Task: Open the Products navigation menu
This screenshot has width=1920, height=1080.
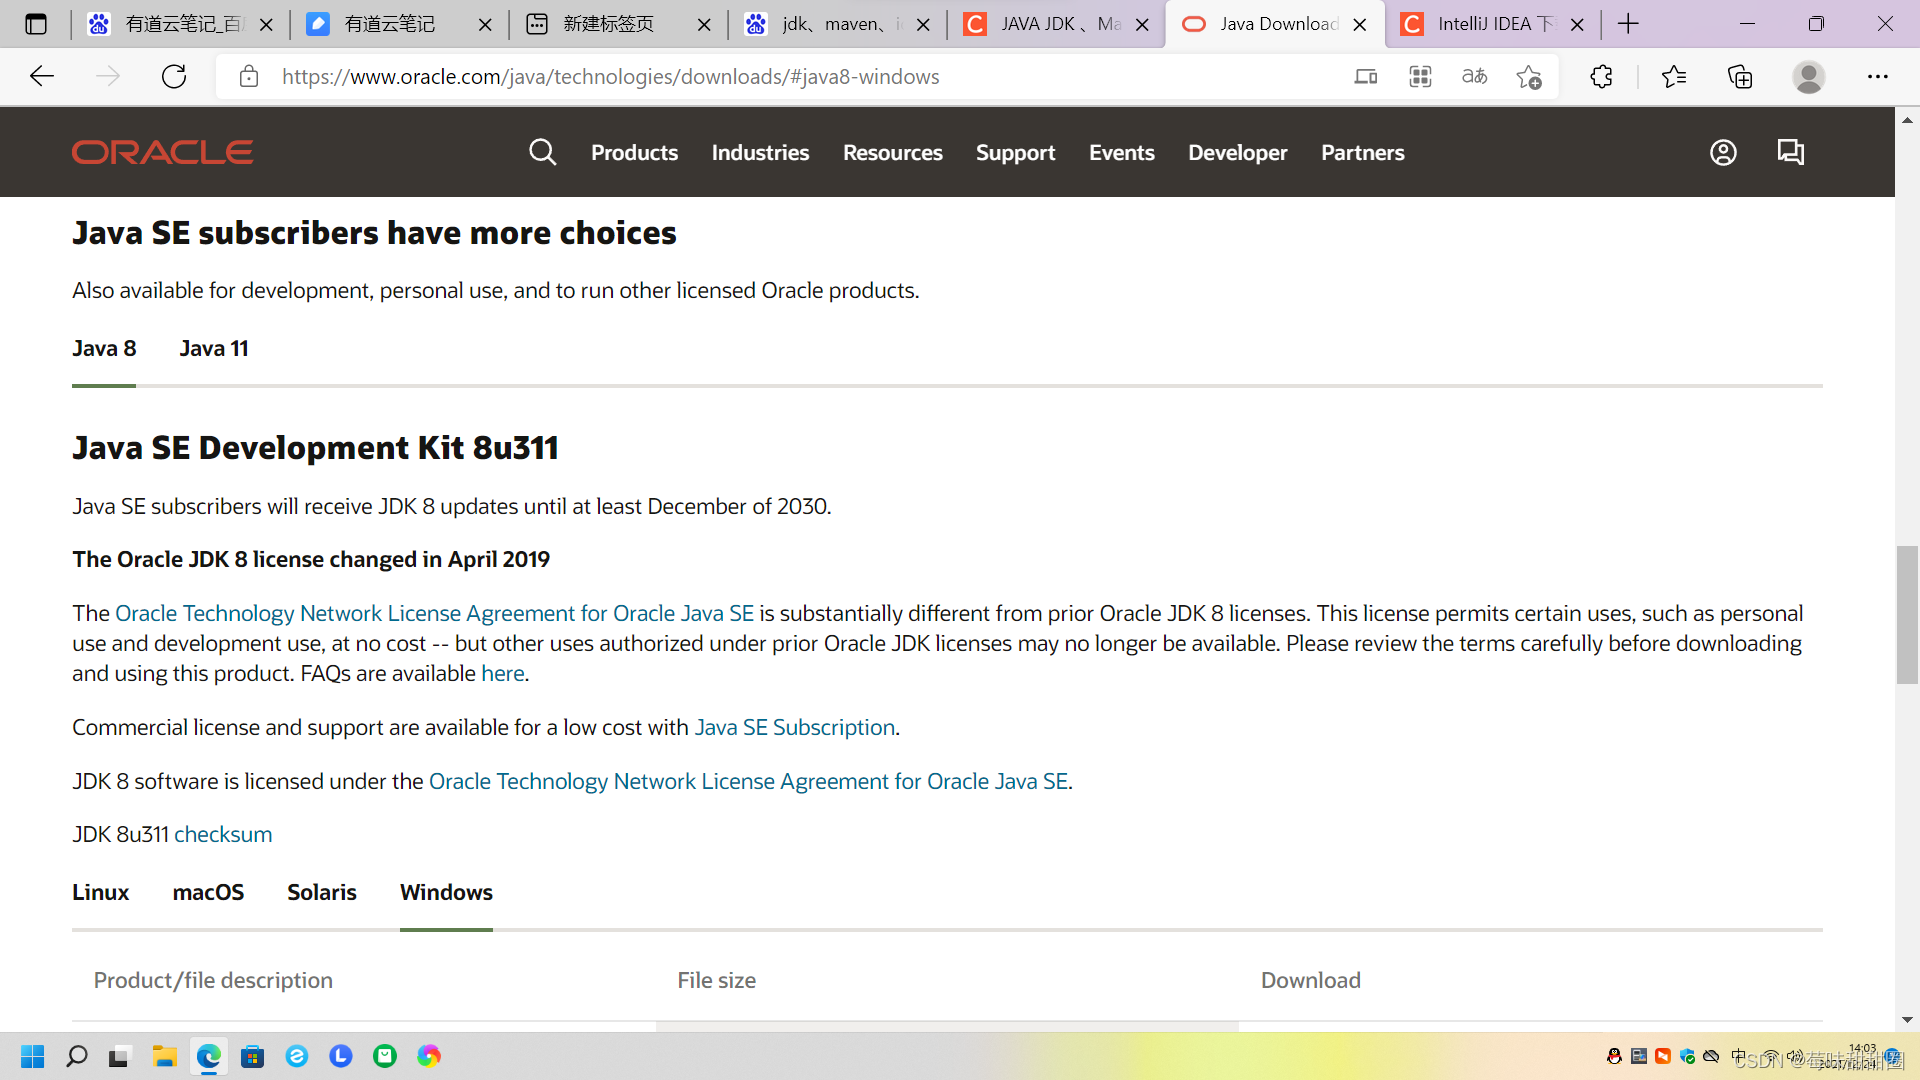Action: click(634, 153)
